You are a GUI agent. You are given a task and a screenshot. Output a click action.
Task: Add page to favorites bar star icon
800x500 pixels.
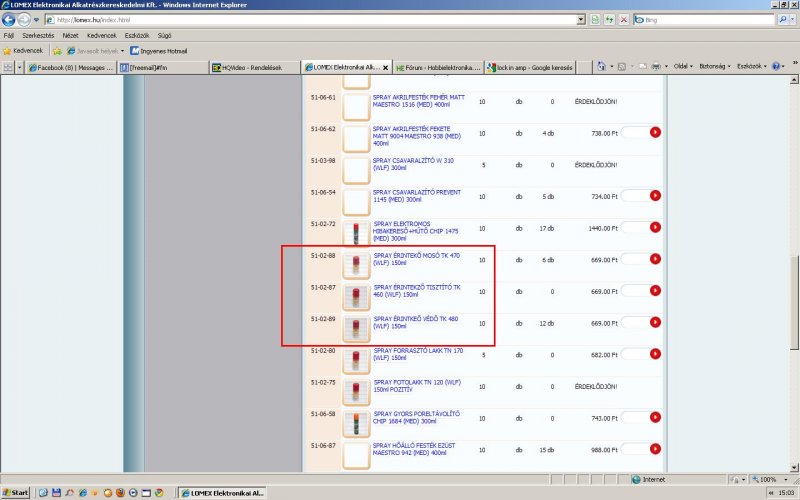pyautogui.click(x=57, y=51)
